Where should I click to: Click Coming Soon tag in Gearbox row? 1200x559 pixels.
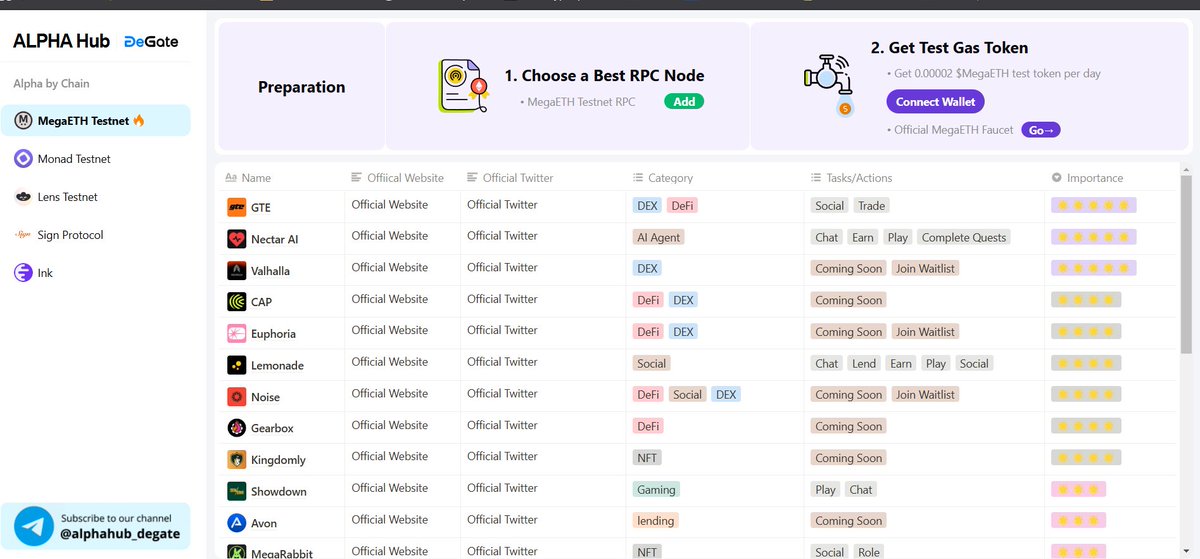coord(848,427)
